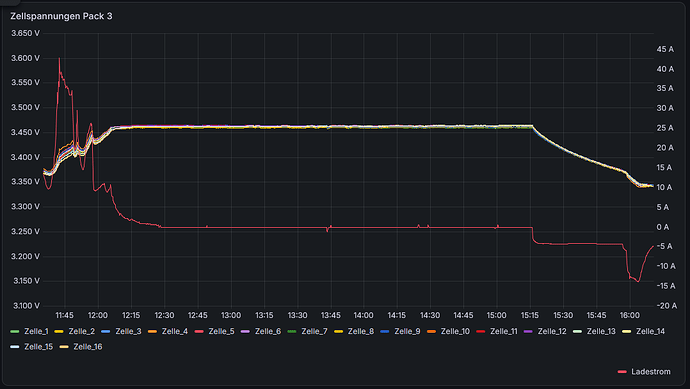
Task: Select Zelle_15 legend label
Action: pyautogui.click(x=39, y=347)
